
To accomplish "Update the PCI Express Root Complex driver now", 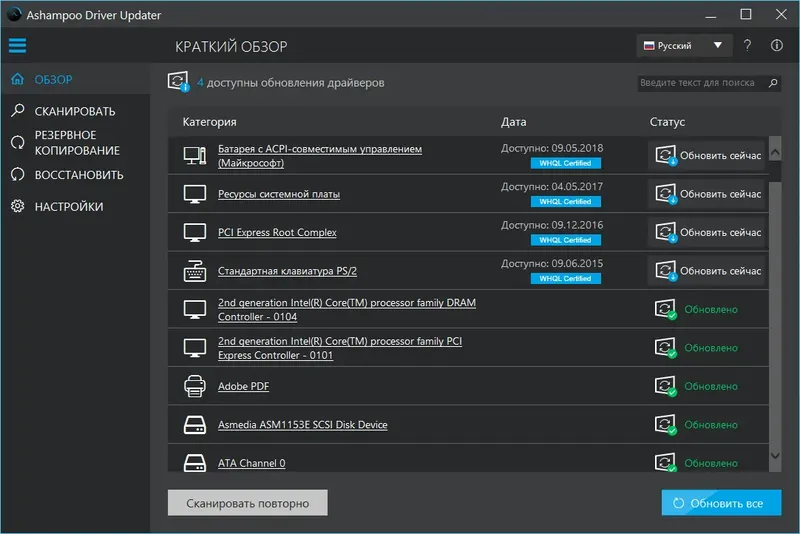I will coord(707,233).
